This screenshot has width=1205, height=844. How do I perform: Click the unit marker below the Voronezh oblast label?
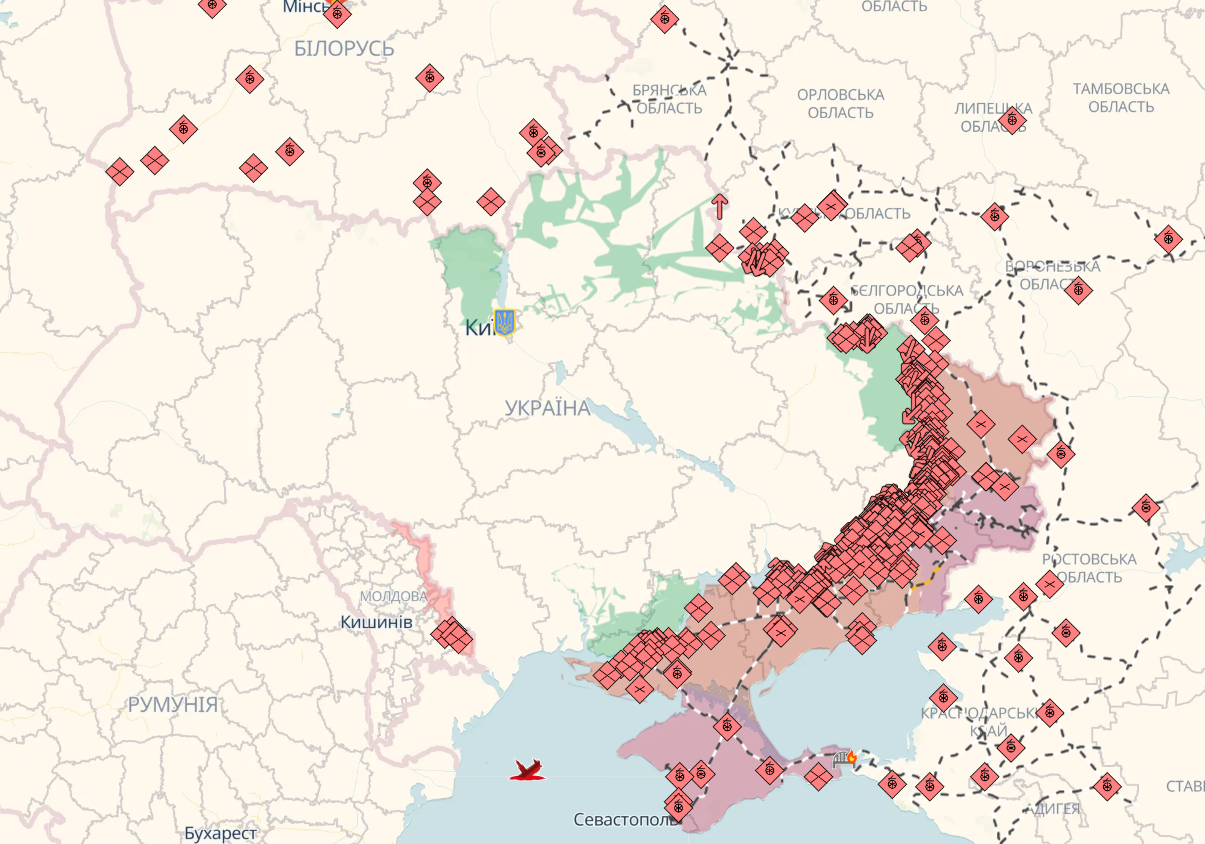(1078, 291)
